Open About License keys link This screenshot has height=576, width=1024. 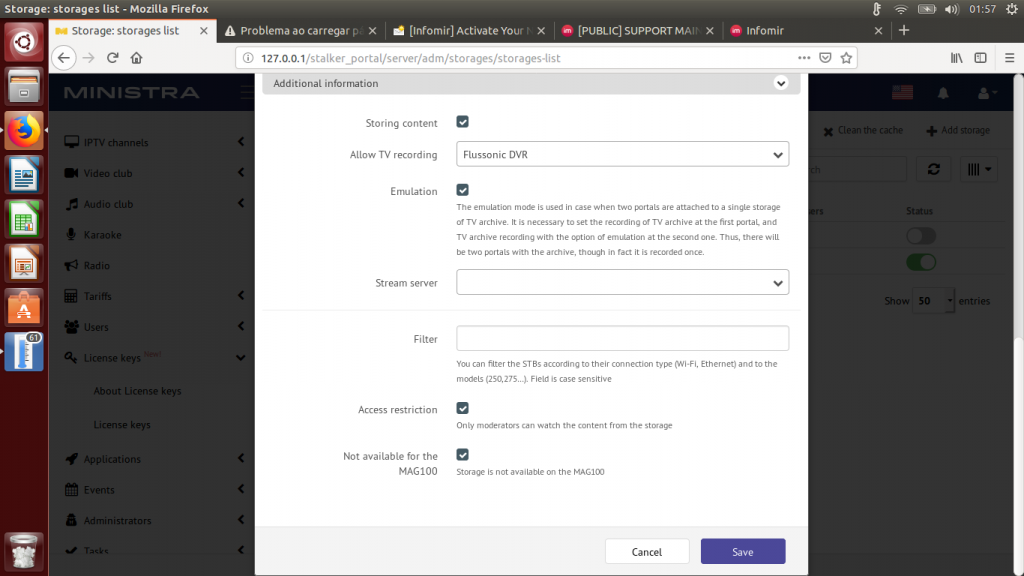tap(137, 390)
